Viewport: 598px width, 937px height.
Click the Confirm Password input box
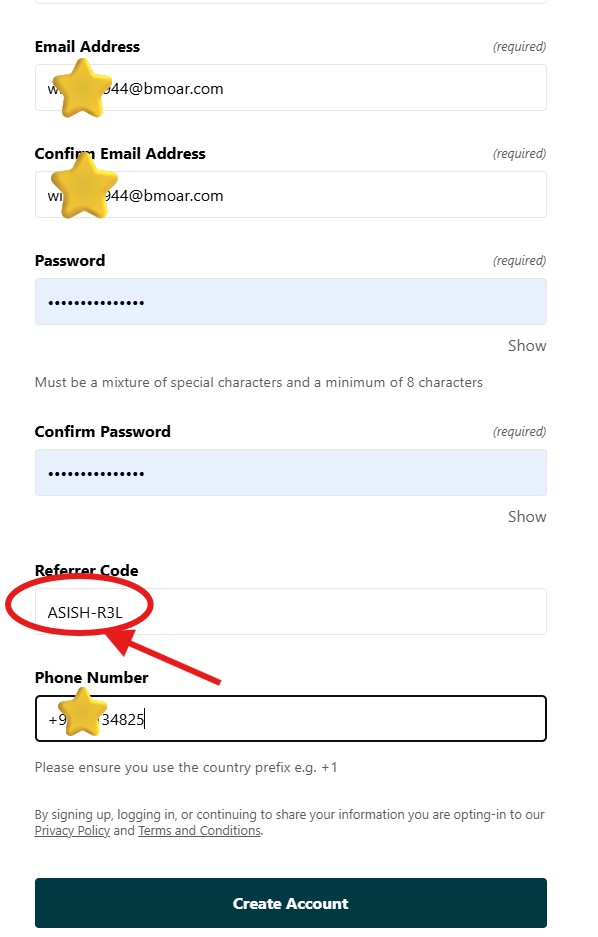pyautogui.click(x=290, y=472)
